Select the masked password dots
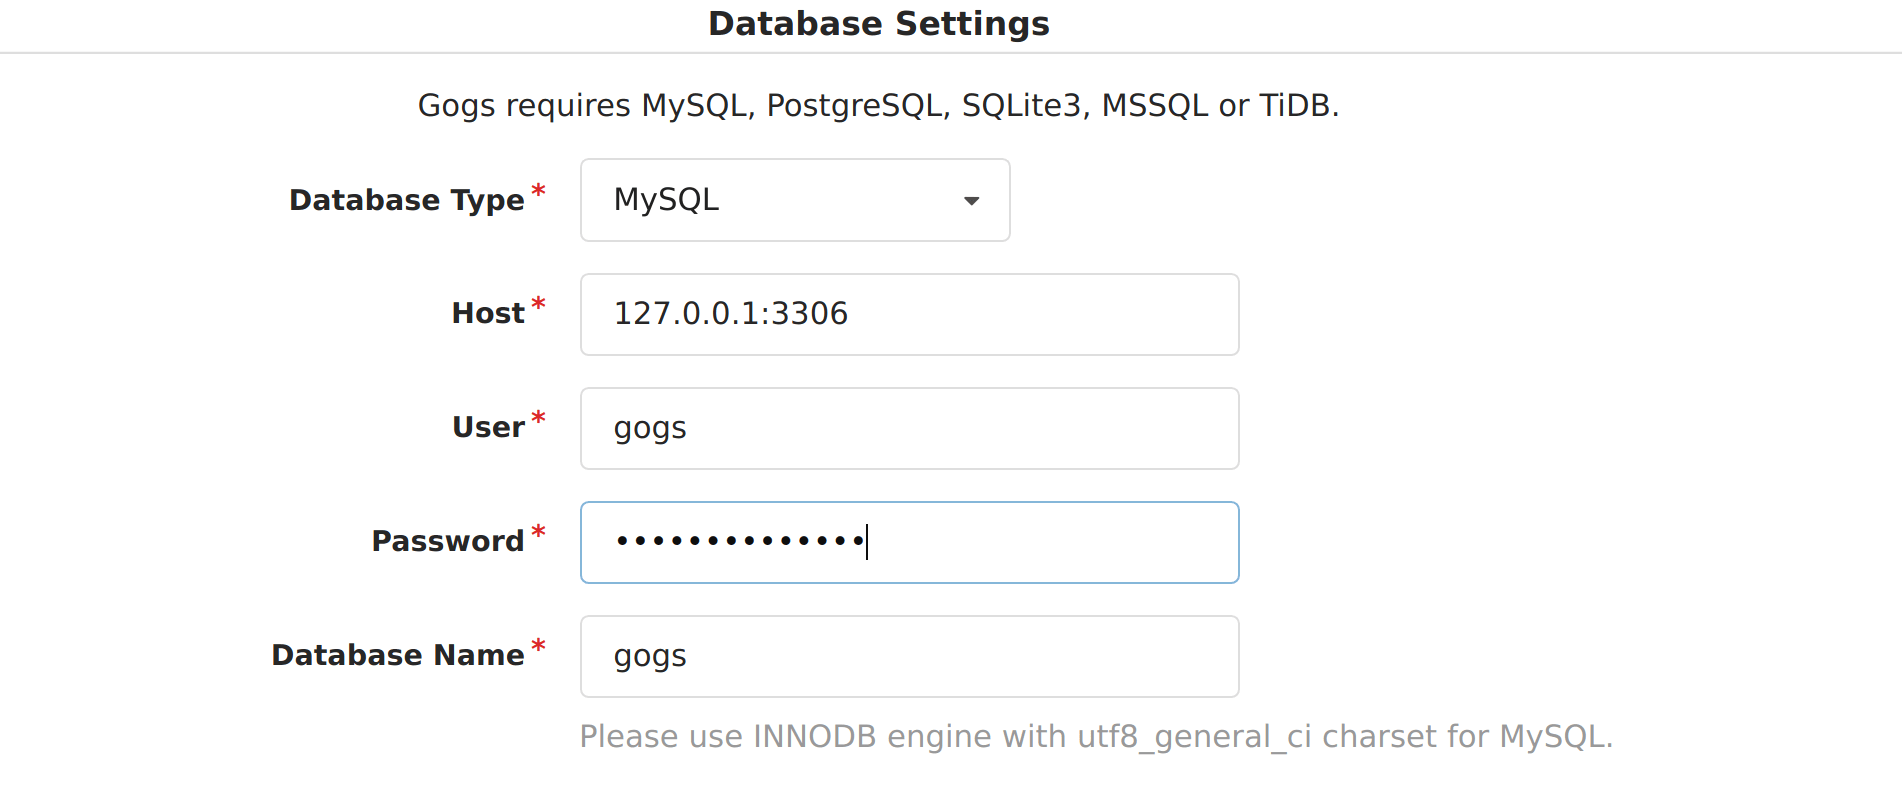 pyautogui.click(x=740, y=542)
